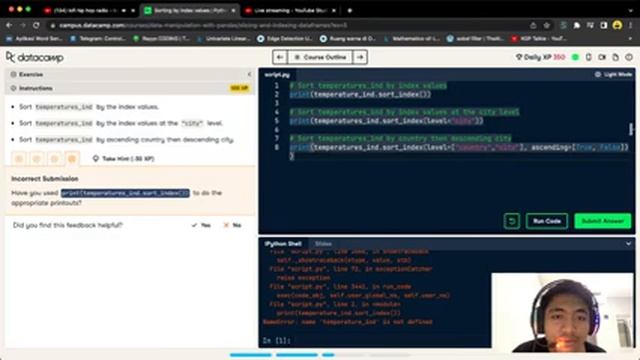Image resolution: width=640 pixels, height=360 pixels.
Task: Answer Yes to feedback helpful
Action: click(201, 225)
